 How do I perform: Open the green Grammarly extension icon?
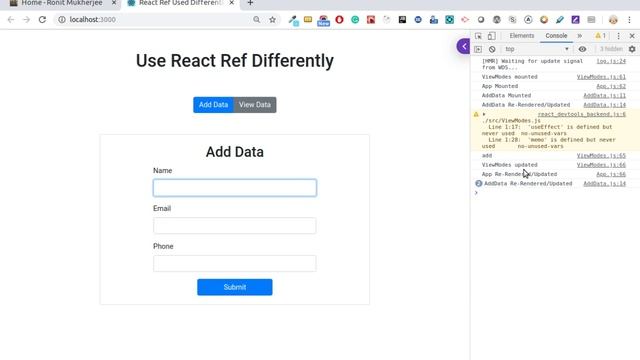point(355,20)
